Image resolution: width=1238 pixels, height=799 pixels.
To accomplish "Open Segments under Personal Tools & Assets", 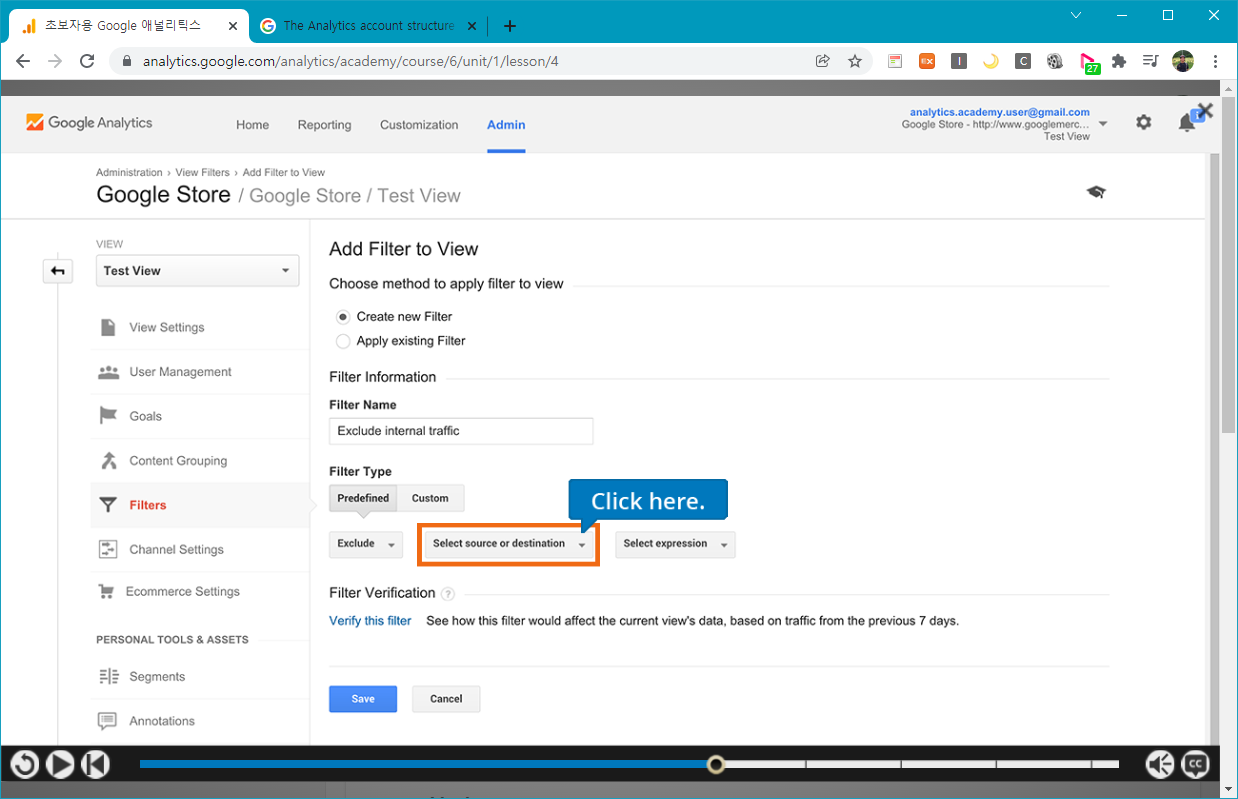I will (x=157, y=677).
